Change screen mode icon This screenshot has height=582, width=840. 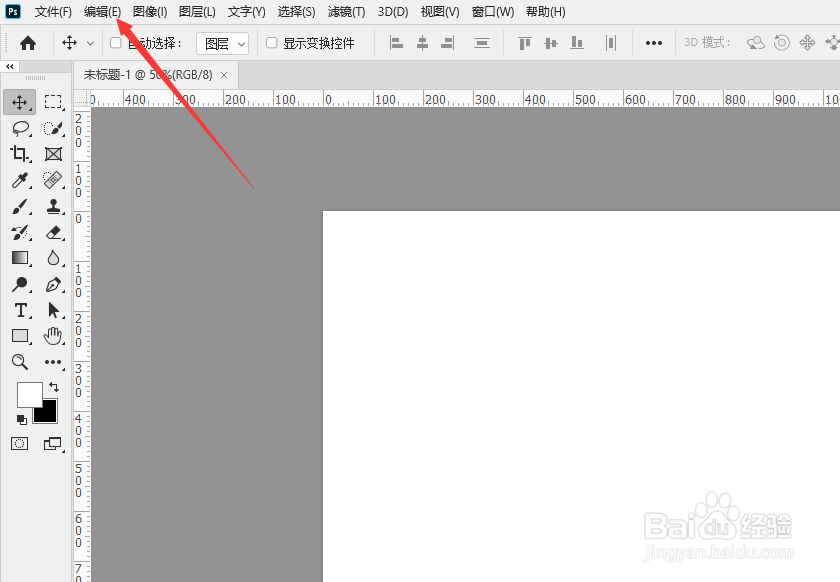[52, 444]
